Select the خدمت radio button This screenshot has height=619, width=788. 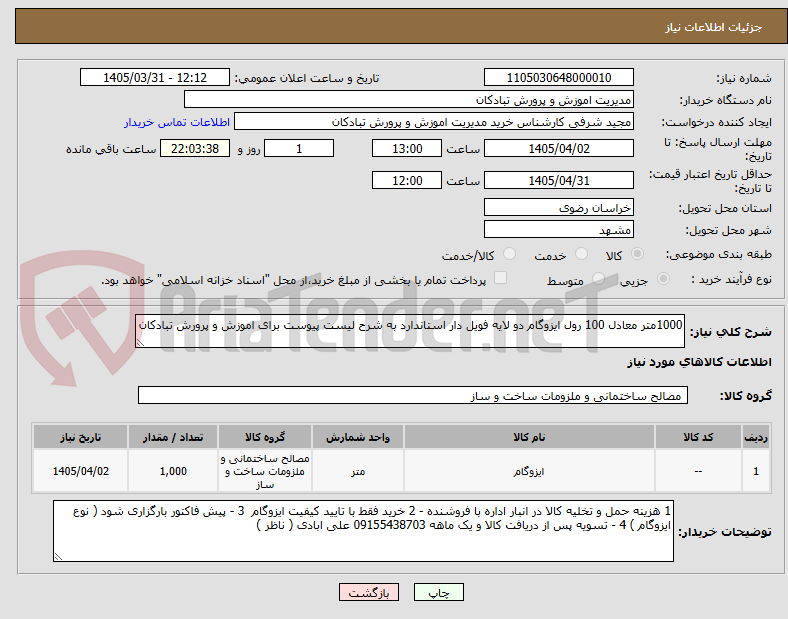click(581, 254)
